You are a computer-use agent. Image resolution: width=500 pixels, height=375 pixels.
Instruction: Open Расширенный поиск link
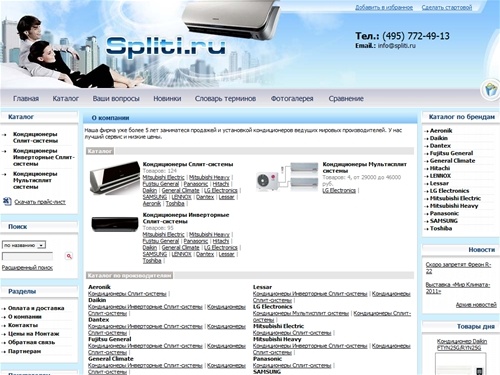coord(27,267)
